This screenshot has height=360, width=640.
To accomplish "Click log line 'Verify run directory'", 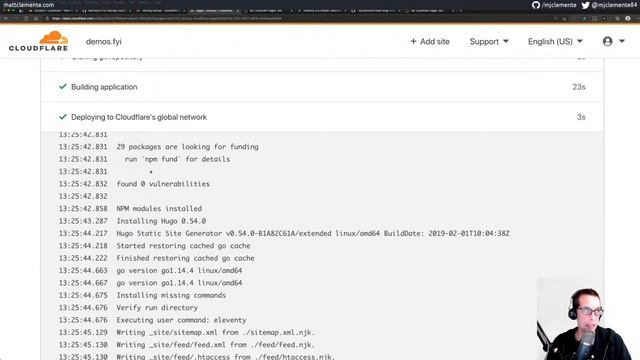I will click(x=157, y=308).
